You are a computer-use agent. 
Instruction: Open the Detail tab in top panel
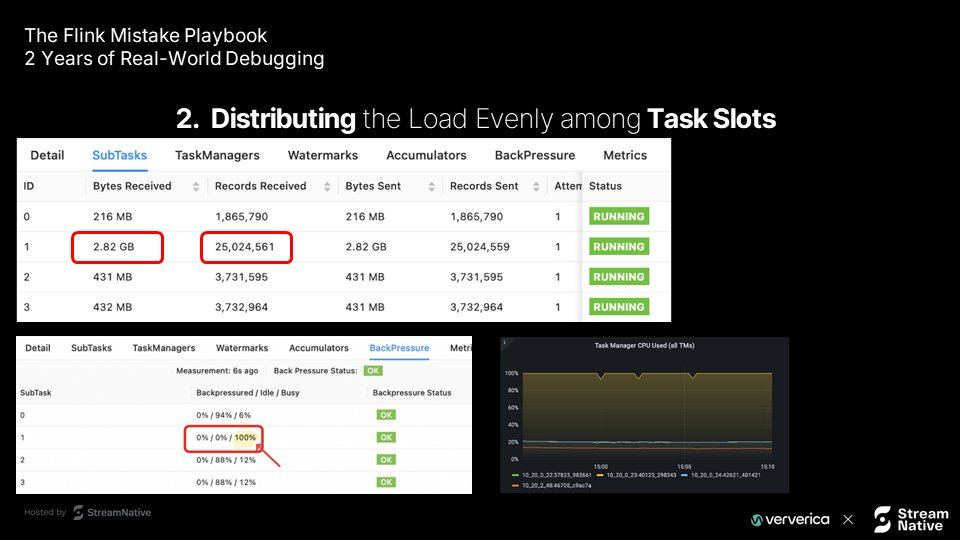point(47,156)
